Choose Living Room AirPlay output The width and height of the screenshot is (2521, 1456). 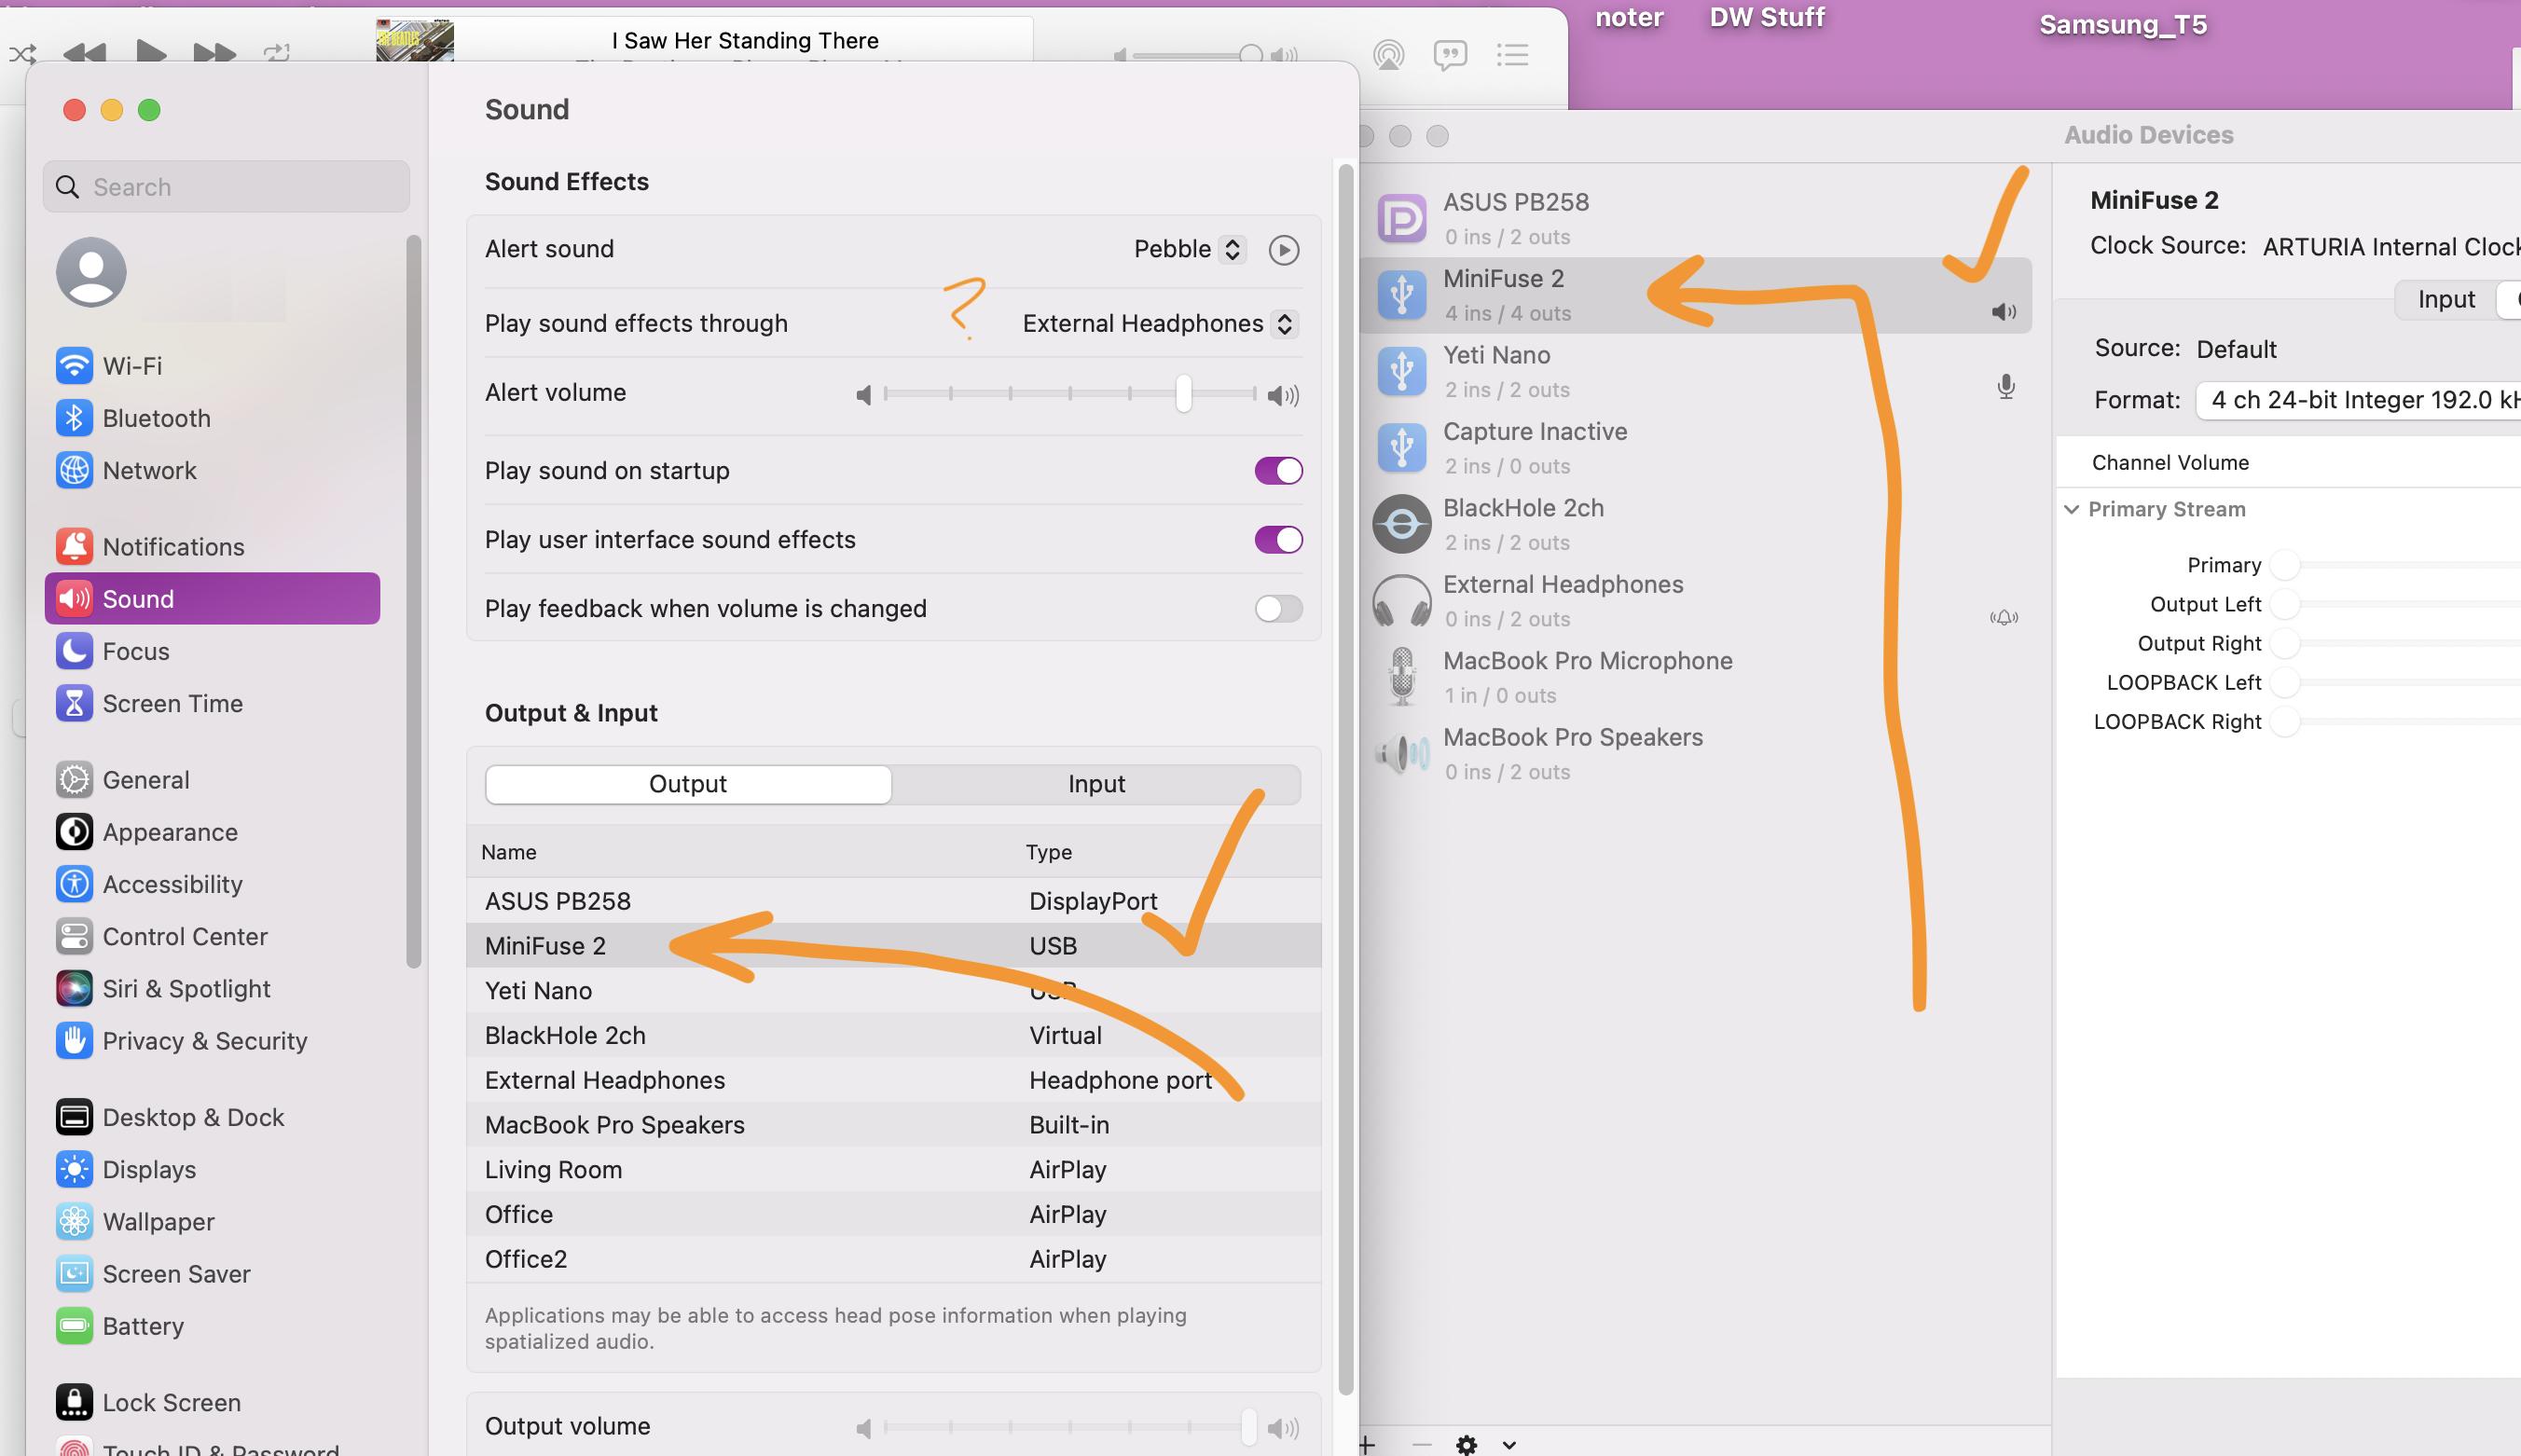(x=893, y=1169)
